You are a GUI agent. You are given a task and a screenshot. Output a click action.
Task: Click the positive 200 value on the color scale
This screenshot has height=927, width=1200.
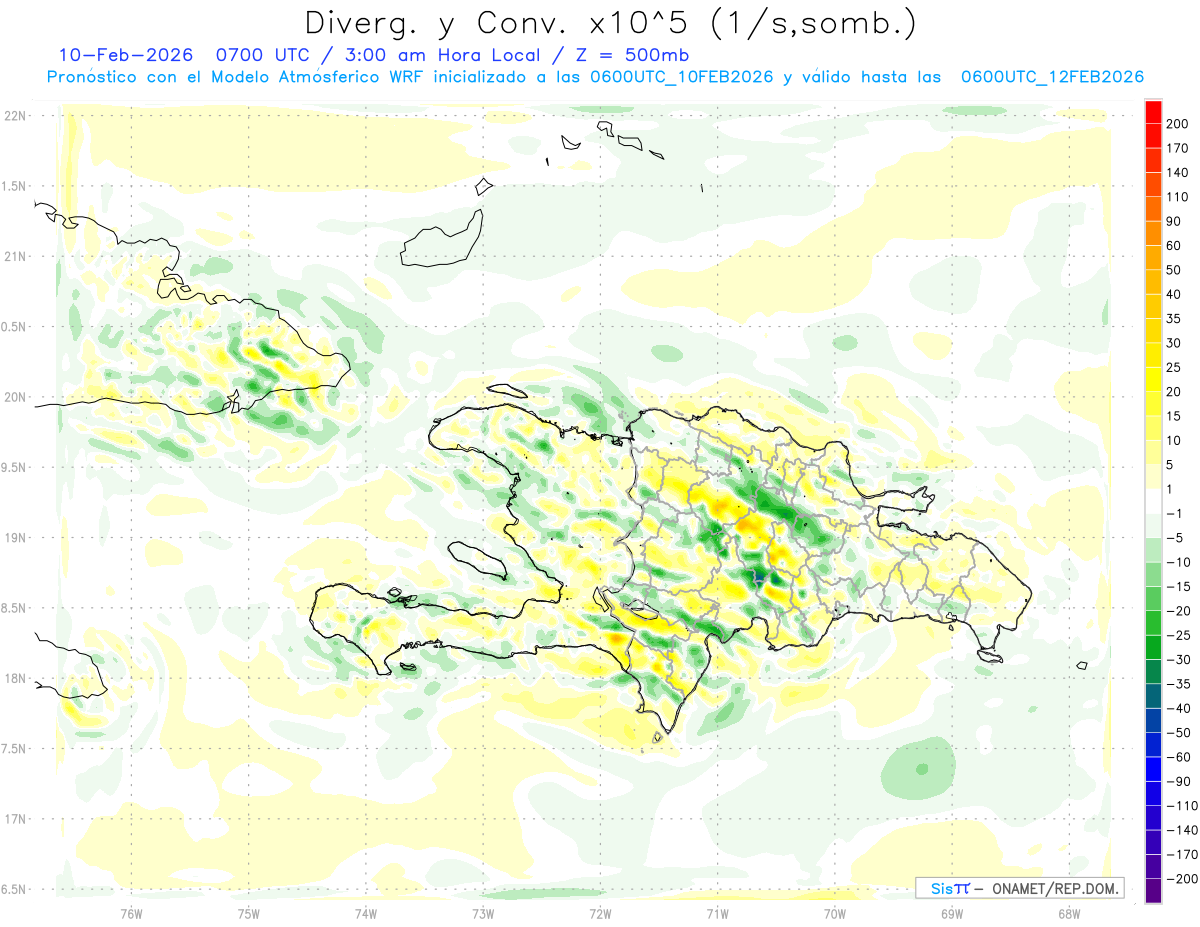(x=1179, y=124)
